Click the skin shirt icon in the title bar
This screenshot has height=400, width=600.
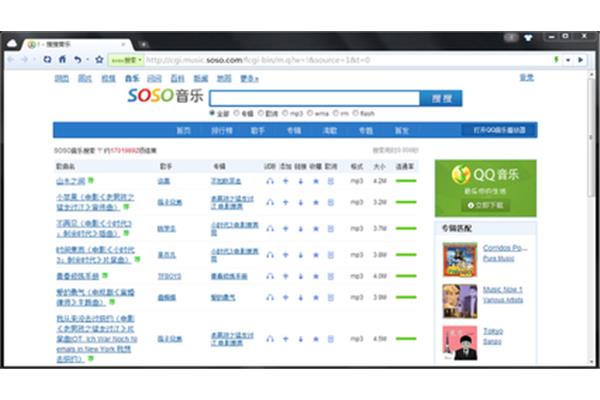pos(528,38)
